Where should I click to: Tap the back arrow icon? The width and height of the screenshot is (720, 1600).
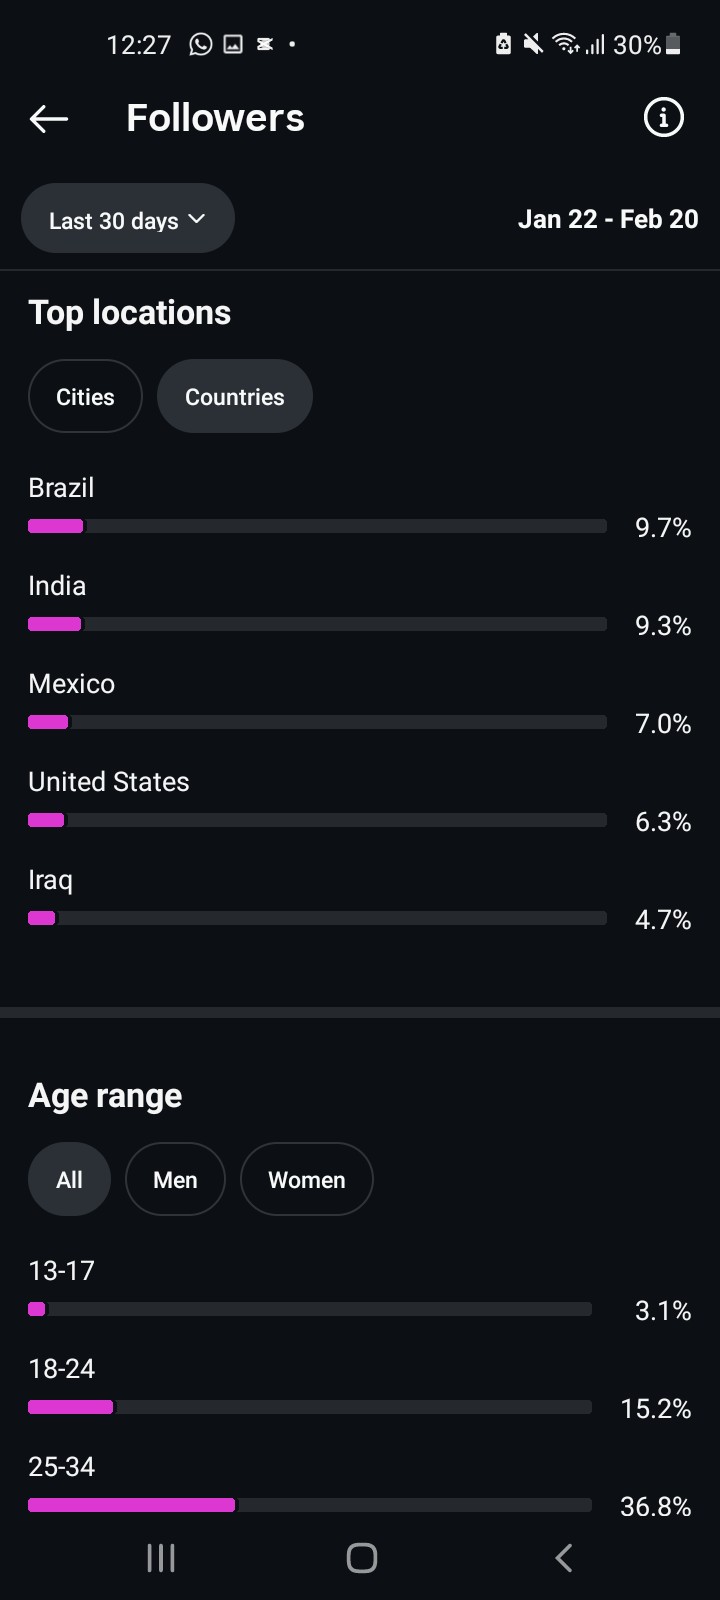48,119
